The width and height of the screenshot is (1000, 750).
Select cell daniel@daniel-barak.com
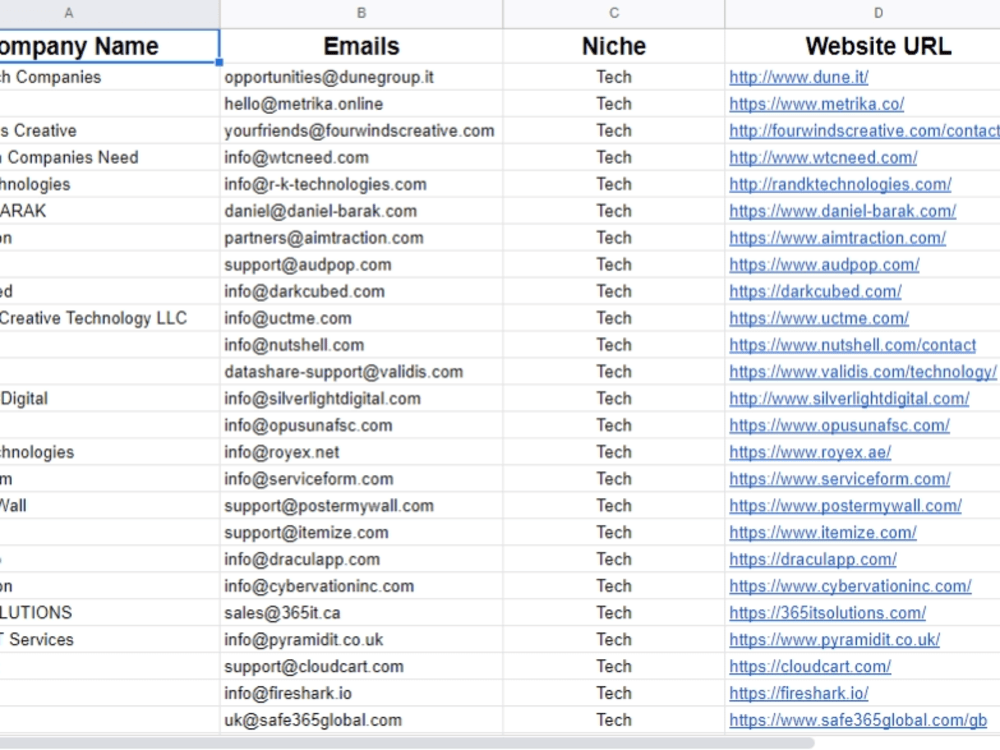coord(361,211)
